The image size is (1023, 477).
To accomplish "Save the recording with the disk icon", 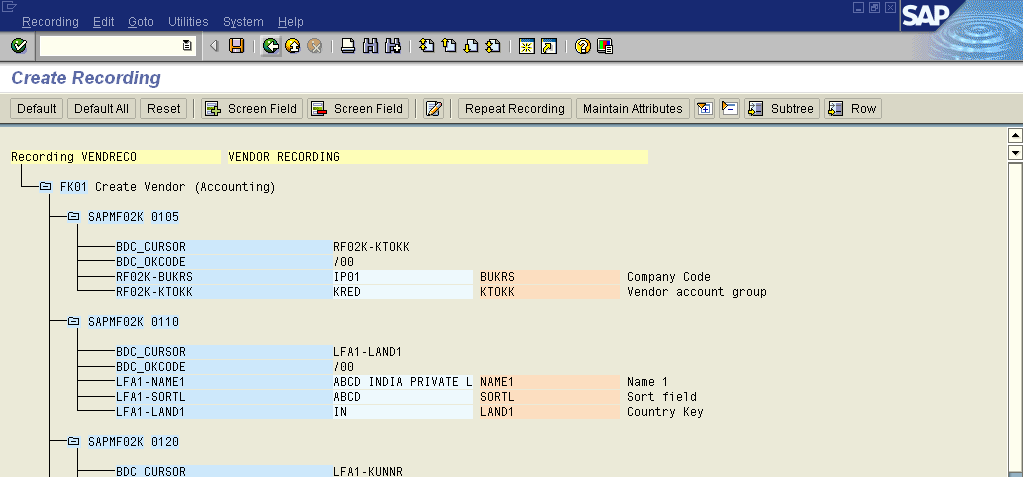I will pos(237,46).
